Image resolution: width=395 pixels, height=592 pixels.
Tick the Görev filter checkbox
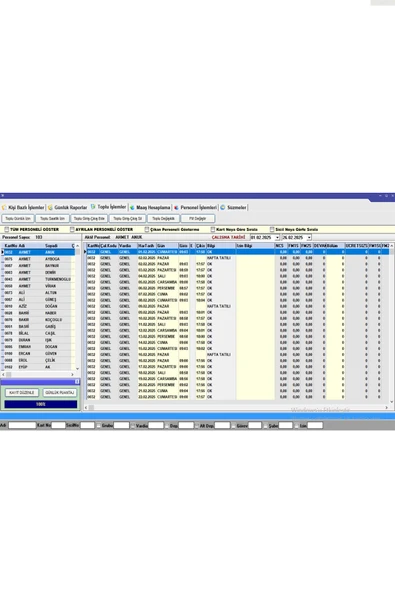pos(233,426)
